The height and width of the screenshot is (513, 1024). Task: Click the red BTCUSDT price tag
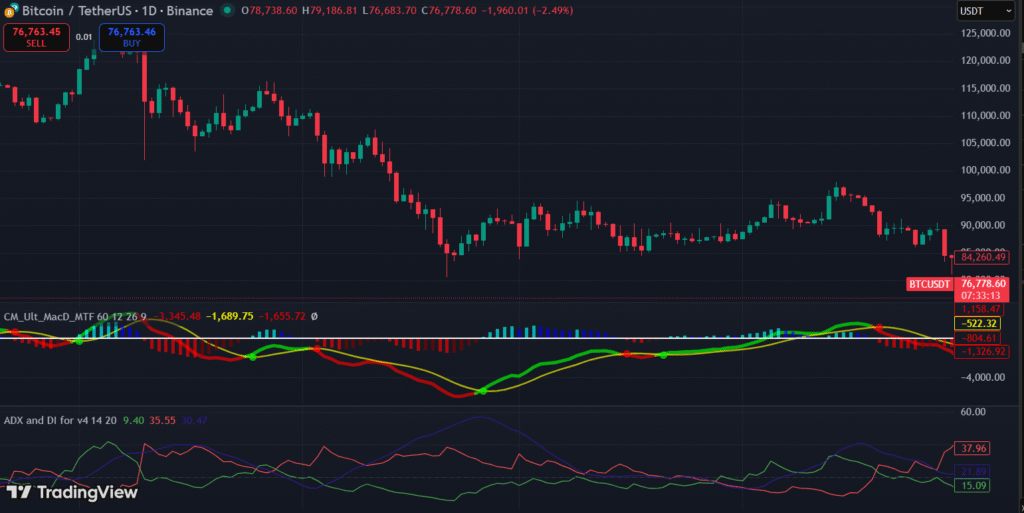(930, 284)
